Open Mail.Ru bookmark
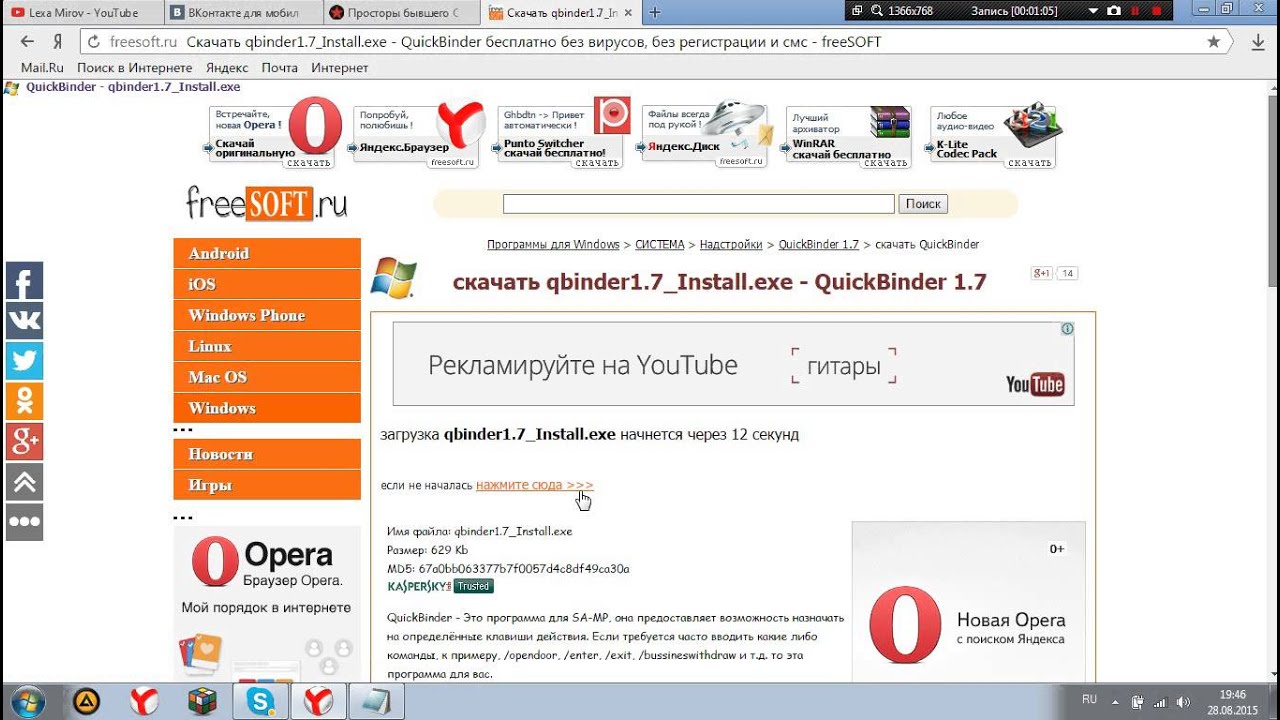 point(42,68)
